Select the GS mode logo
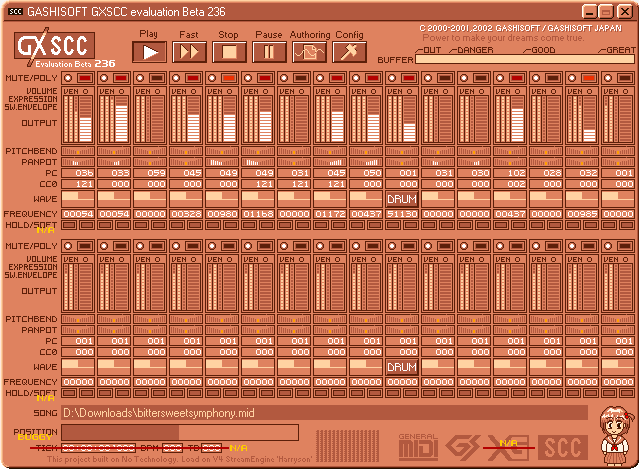Screen dimensions: 639x469 coord(463,447)
